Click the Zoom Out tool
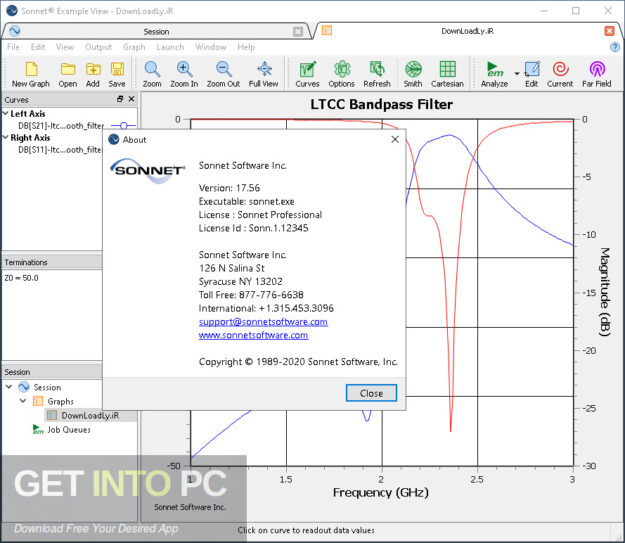 point(223,74)
